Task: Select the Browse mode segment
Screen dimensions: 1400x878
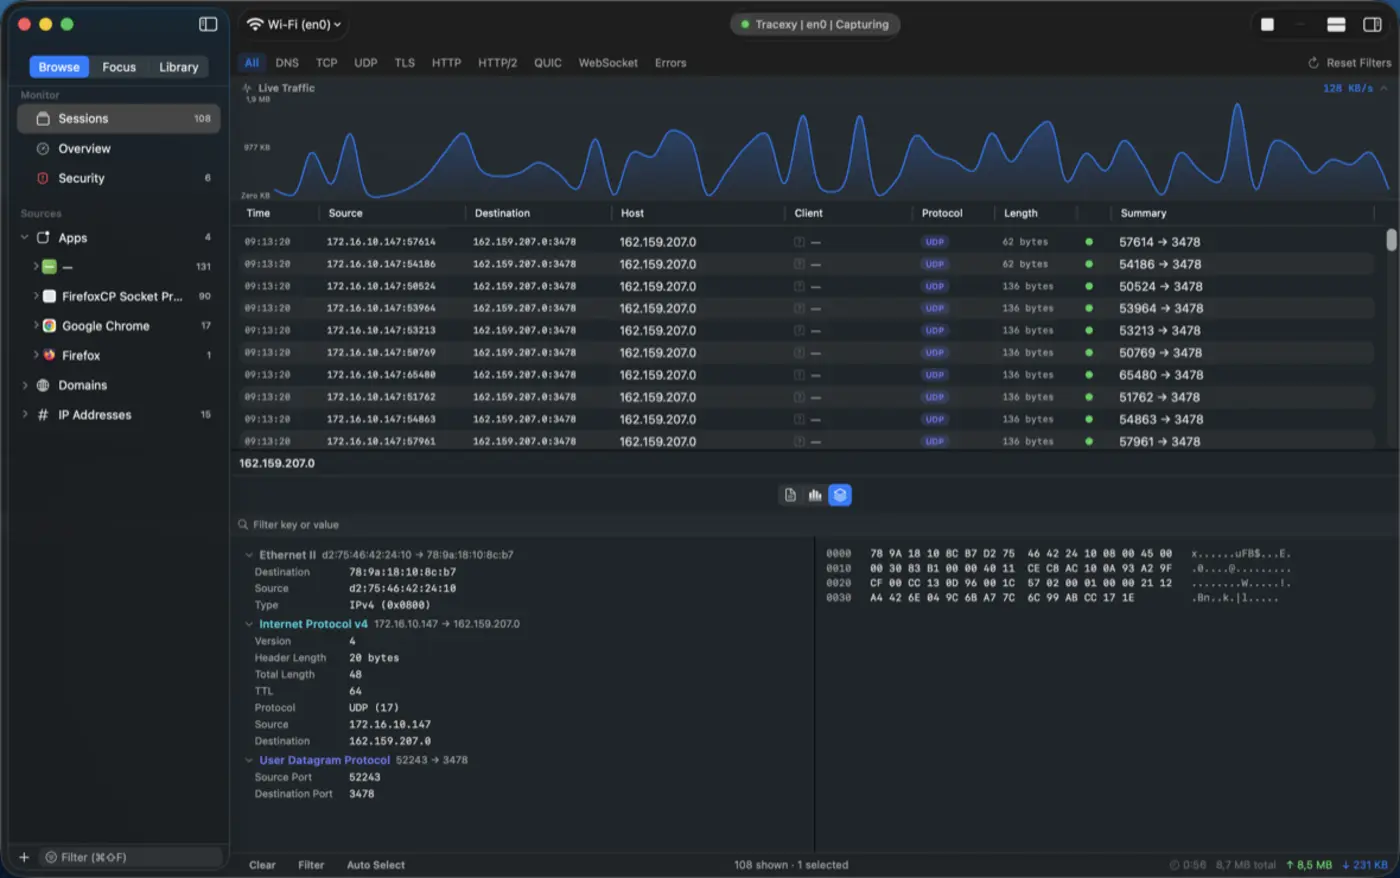Action: (59, 67)
